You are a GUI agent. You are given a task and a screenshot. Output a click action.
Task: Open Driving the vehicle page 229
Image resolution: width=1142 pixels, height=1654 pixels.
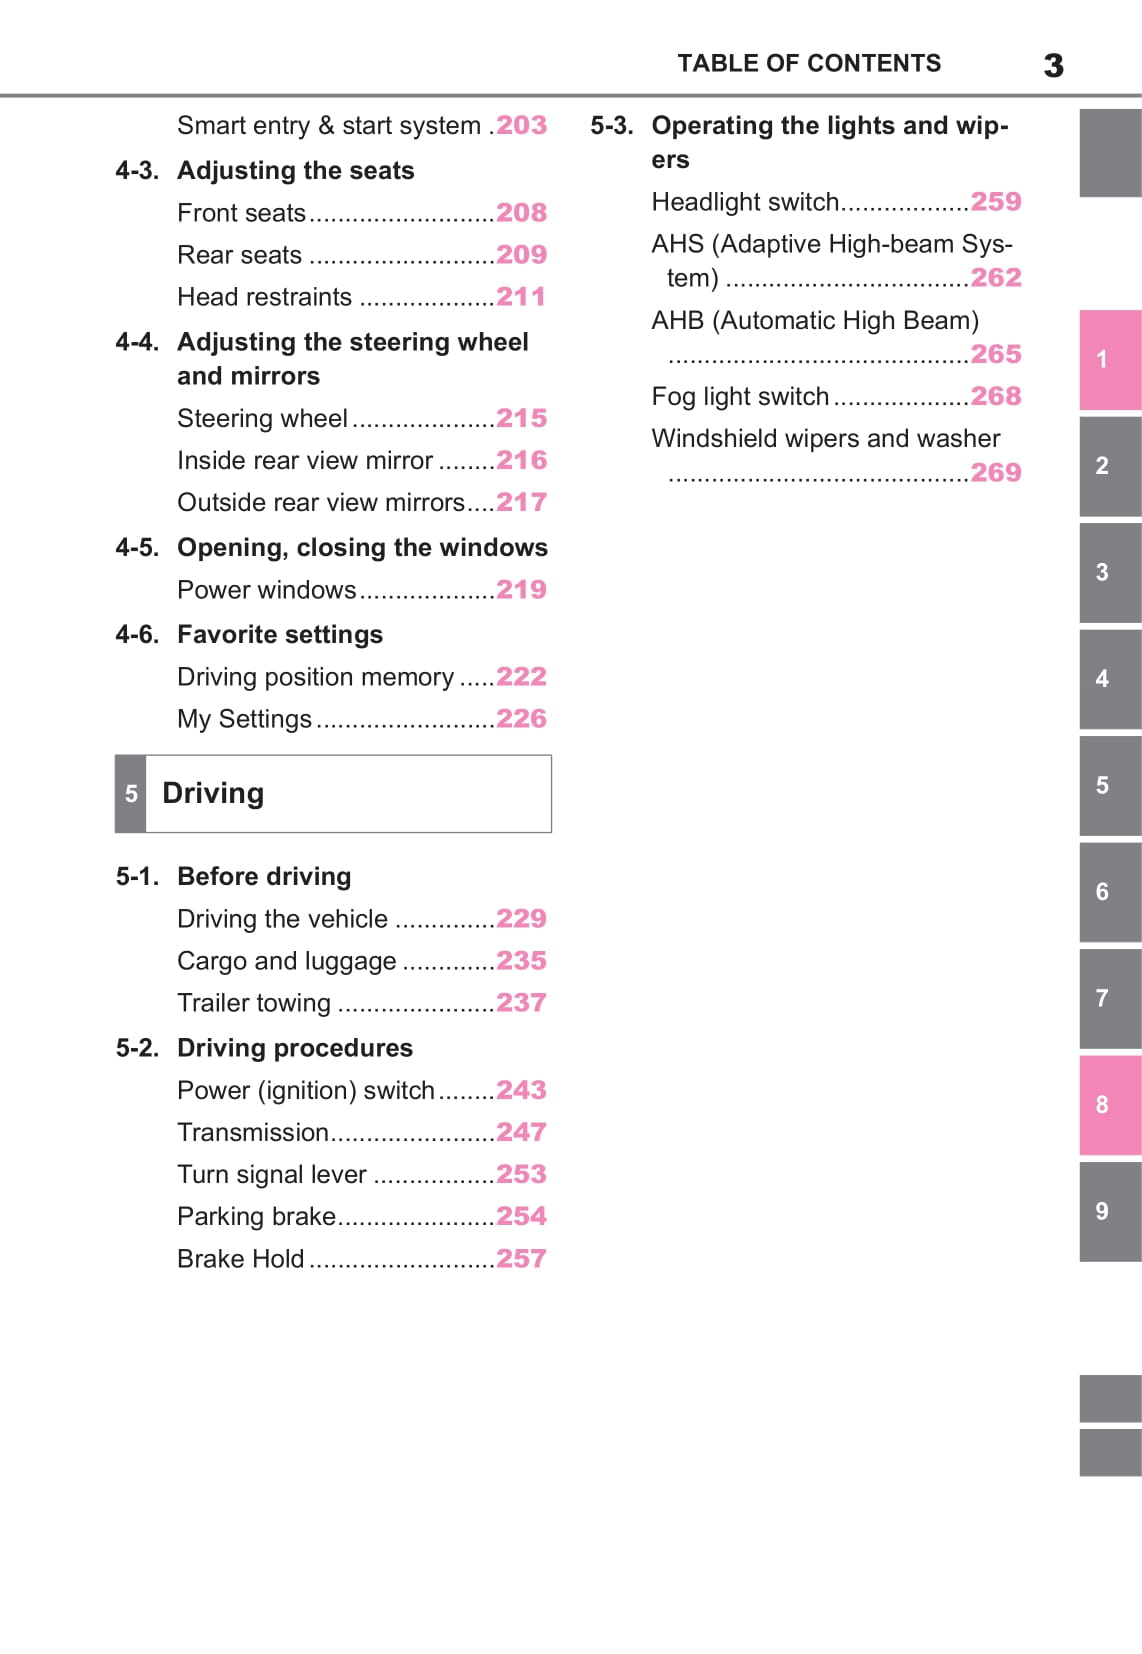521,919
